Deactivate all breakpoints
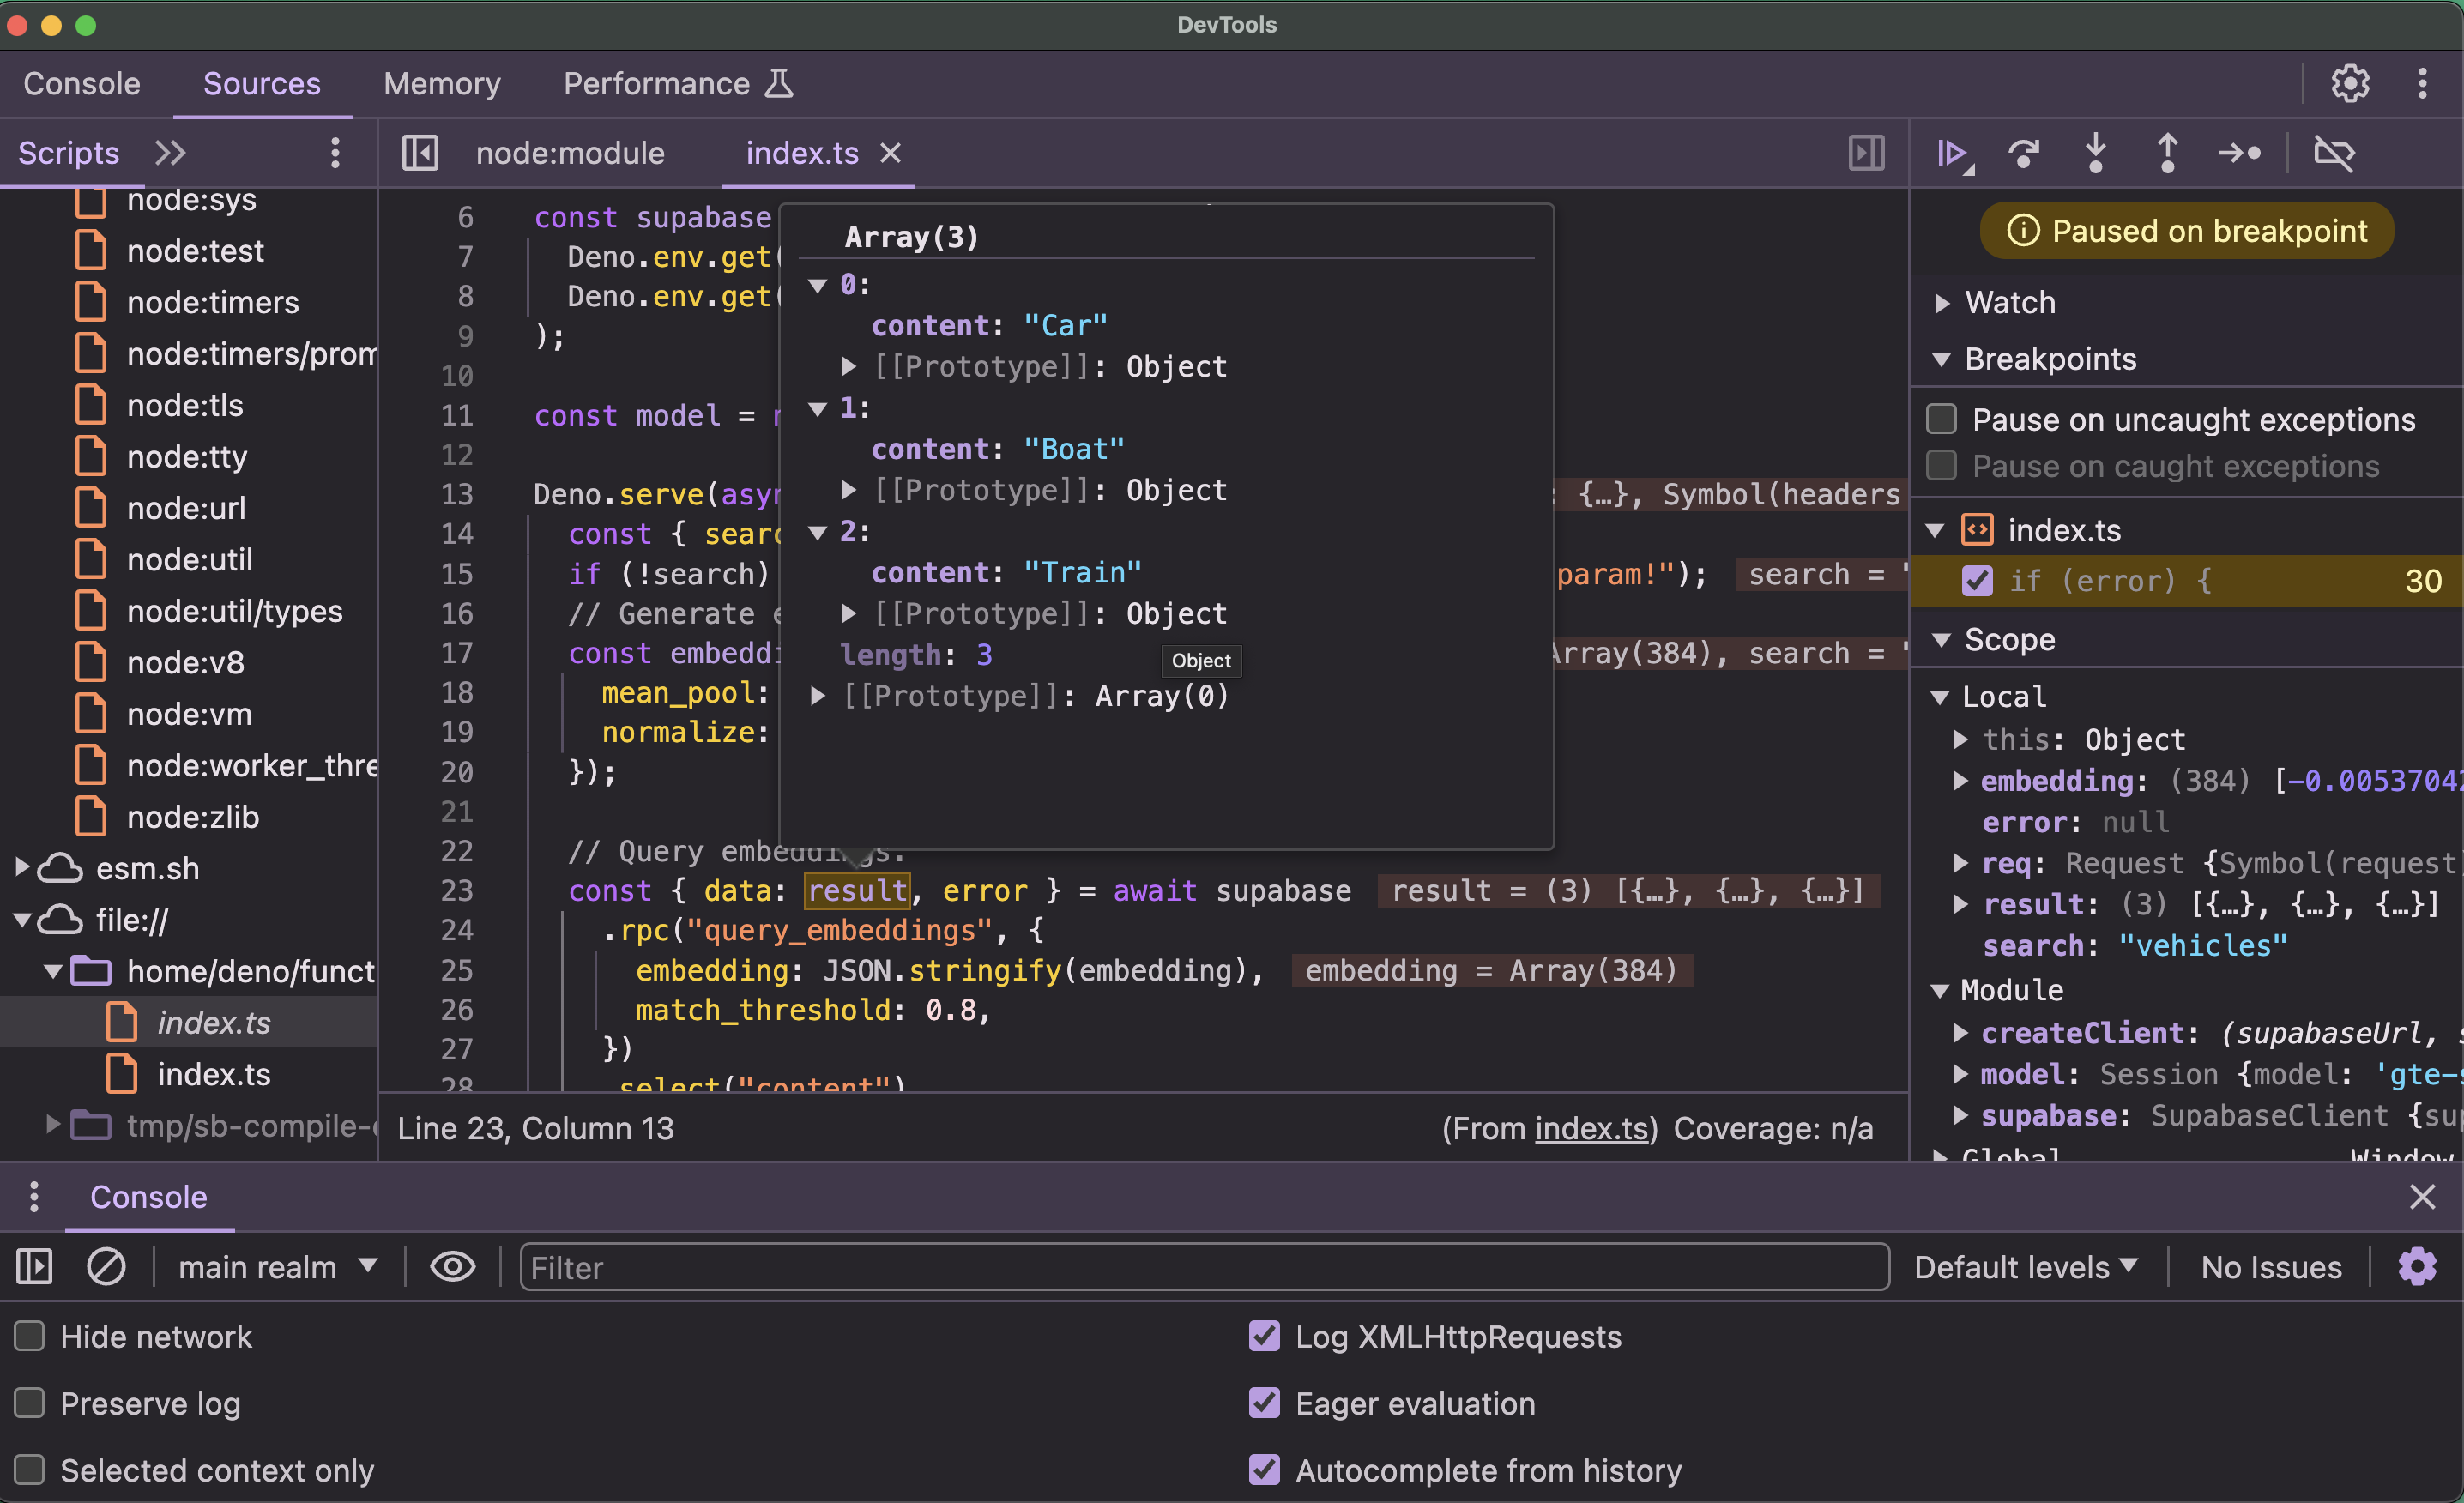This screenshot has width=2464, height=1503. 2335,153
